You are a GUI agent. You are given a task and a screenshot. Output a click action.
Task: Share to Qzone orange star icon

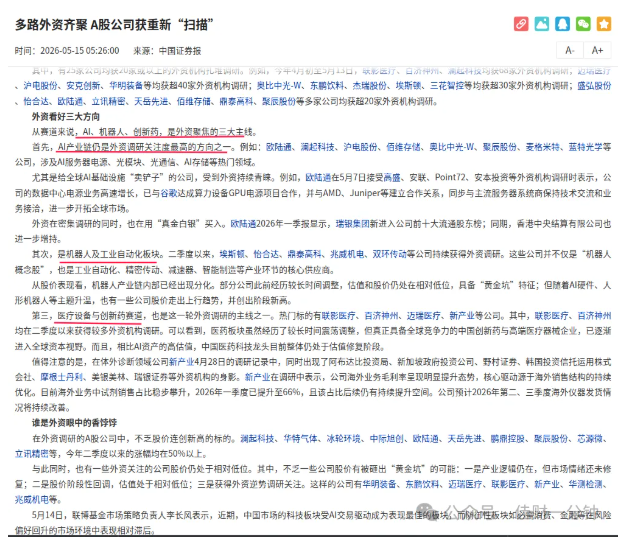click(604, 24)
